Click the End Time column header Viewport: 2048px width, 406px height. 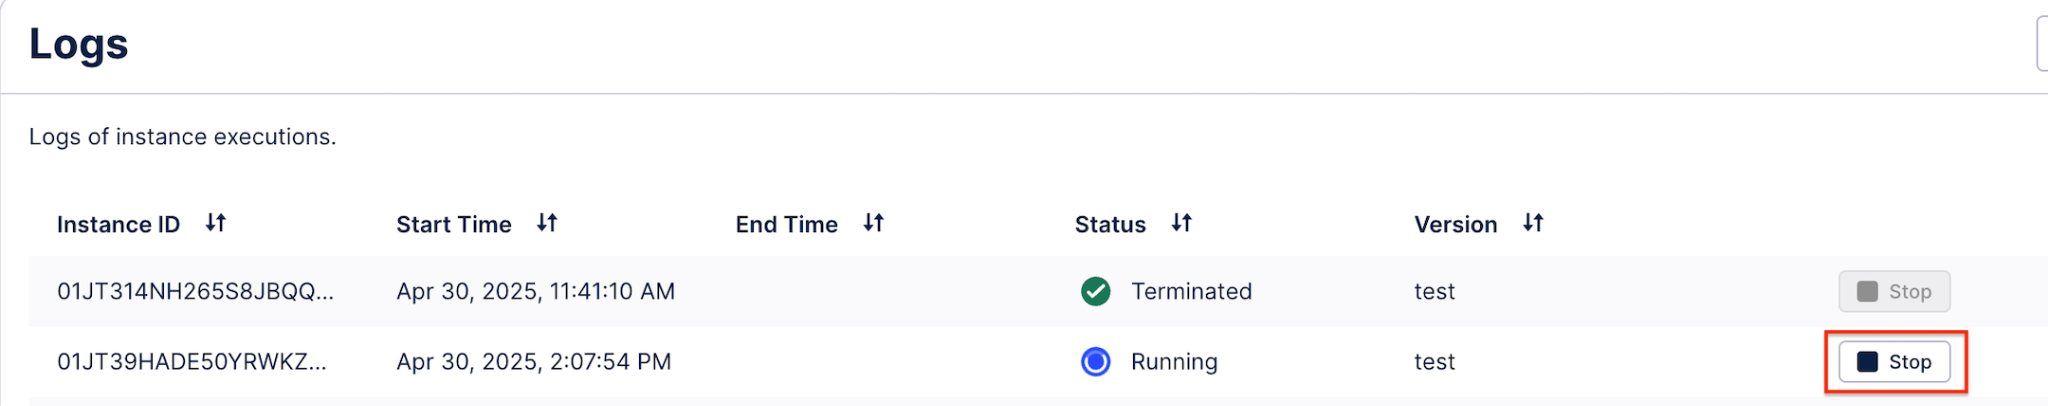point(787,224)
